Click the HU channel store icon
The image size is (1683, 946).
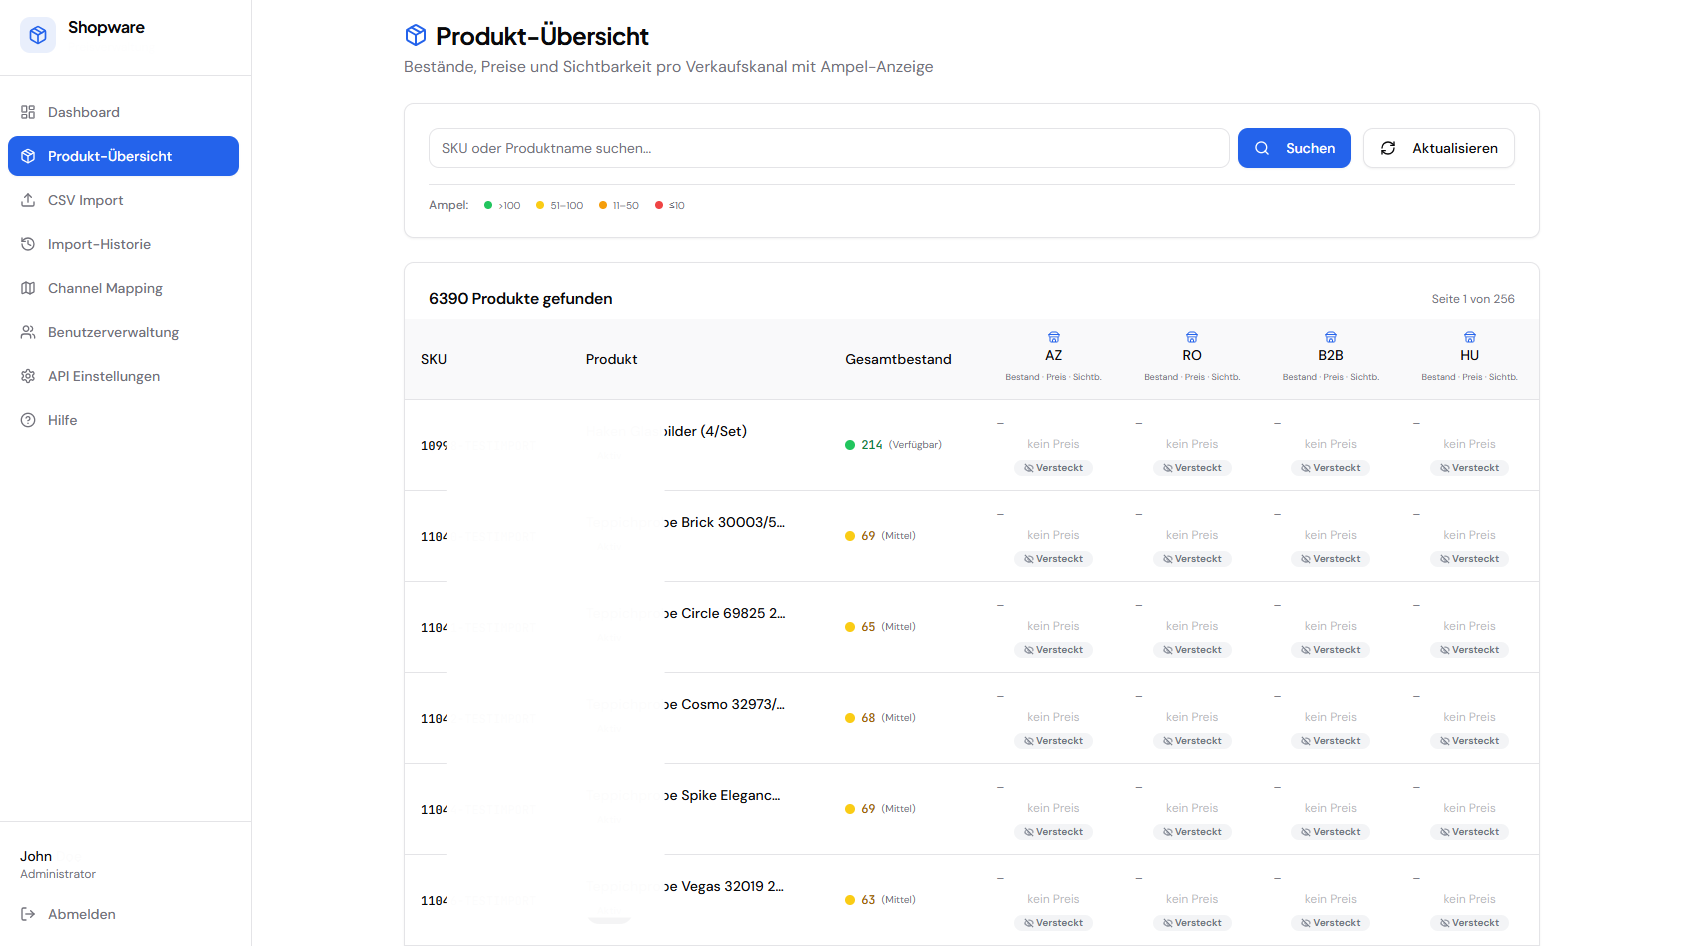[x=1470, y=337]
